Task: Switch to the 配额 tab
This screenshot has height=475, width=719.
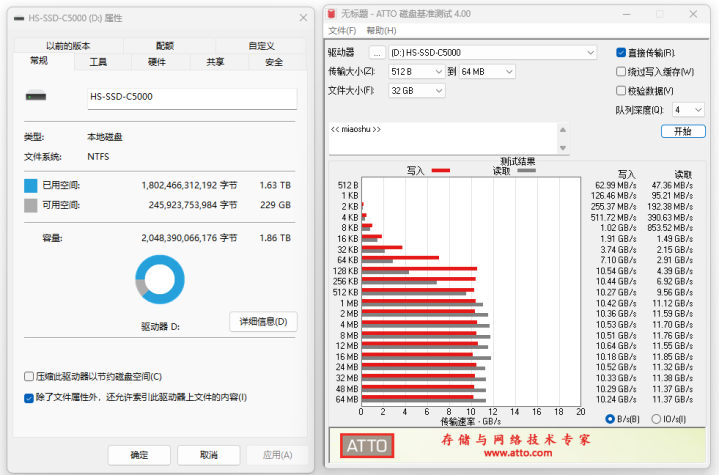Action: tap(165, 46)
